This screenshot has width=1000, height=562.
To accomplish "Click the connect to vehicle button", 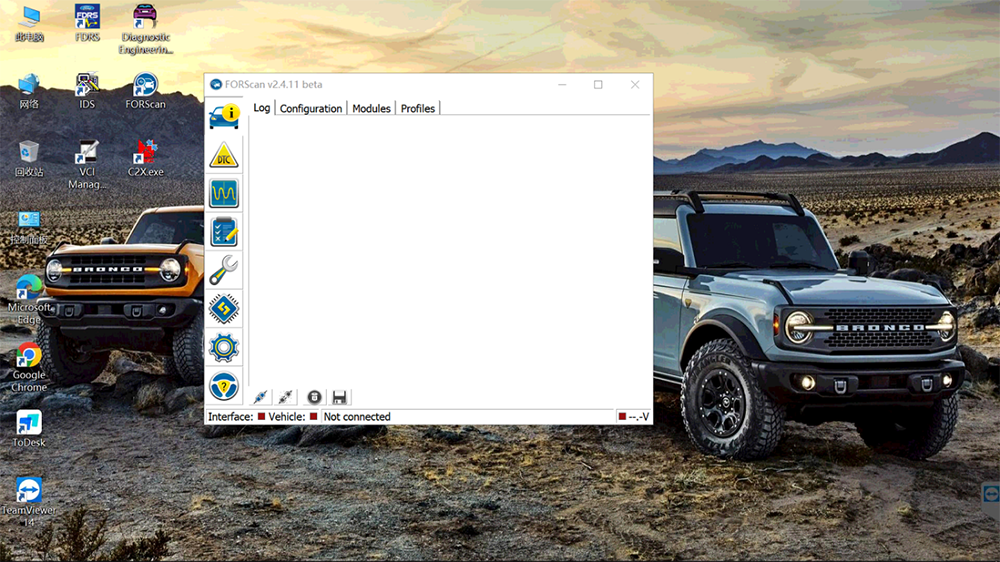I will tap(260, 397).
